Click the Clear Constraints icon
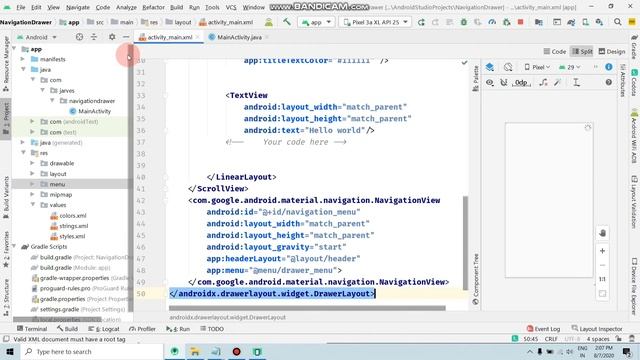 543,82
